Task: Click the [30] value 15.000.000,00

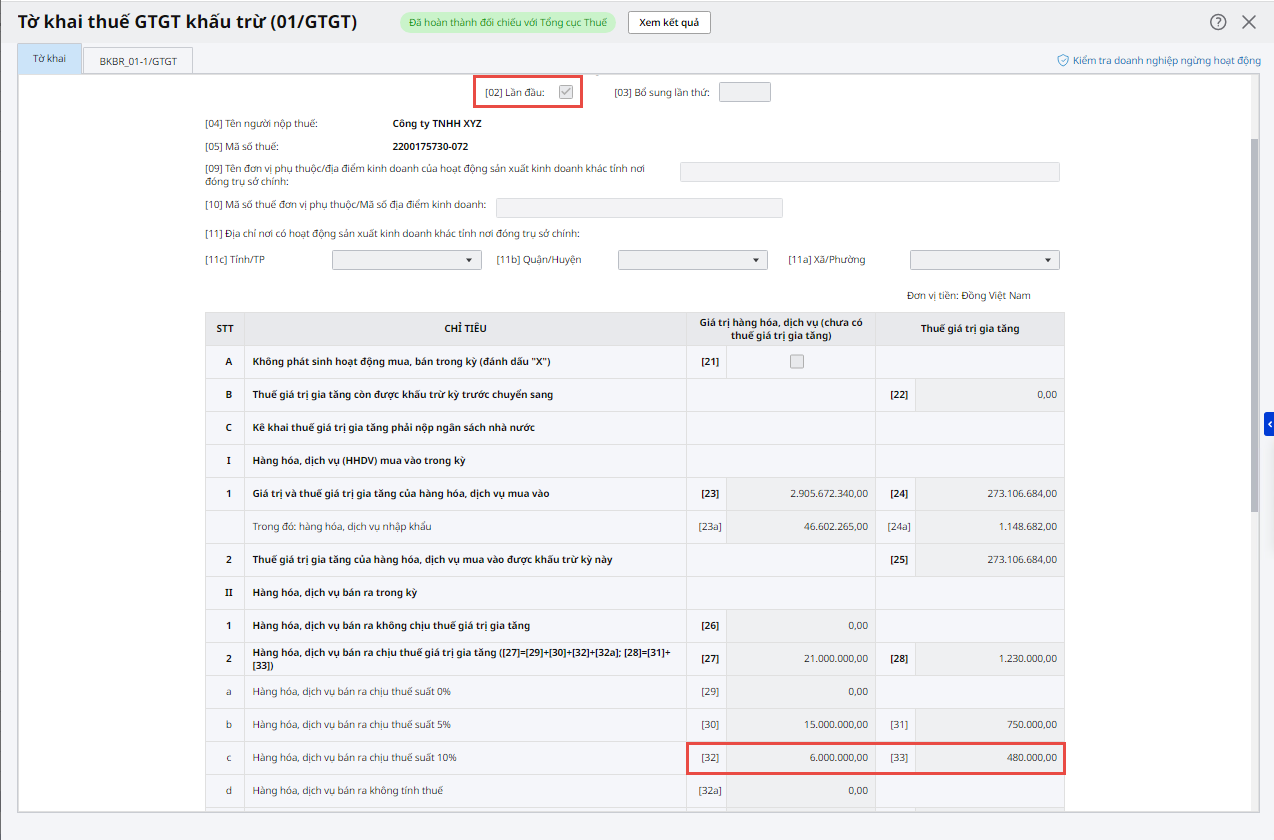Action: pyautogui.click(x=801, y=725)
